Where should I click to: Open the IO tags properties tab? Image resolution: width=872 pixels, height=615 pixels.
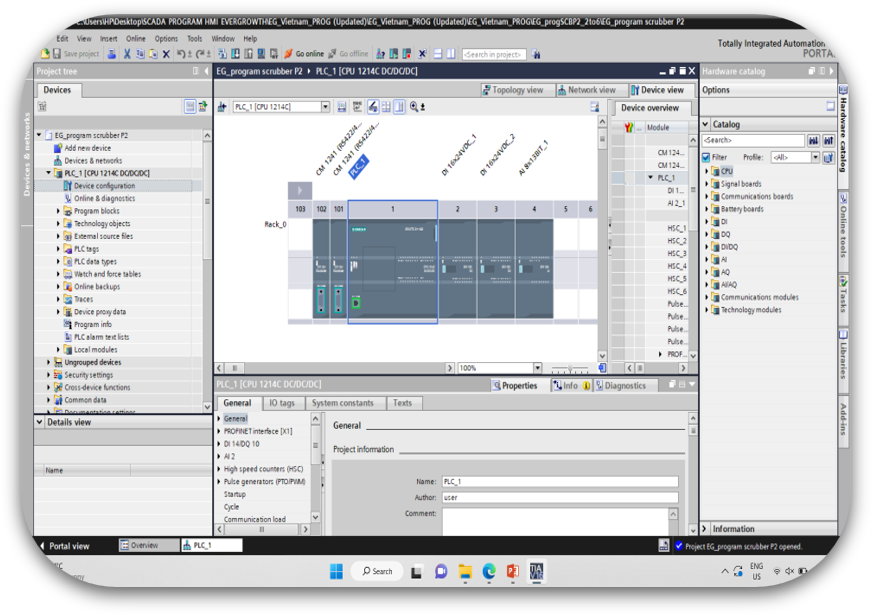pyautogui.click(x=281, y=403)
